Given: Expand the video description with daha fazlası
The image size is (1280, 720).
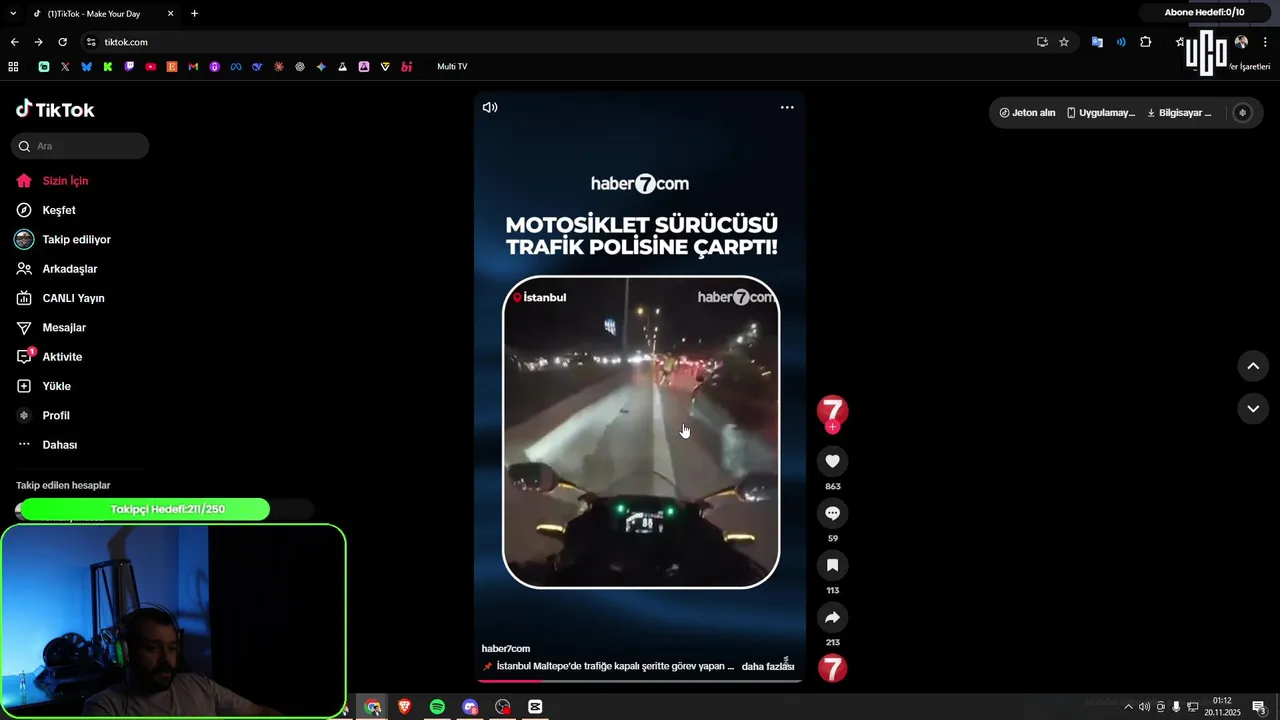Looking at the screenshot, I should click(768, 666).
